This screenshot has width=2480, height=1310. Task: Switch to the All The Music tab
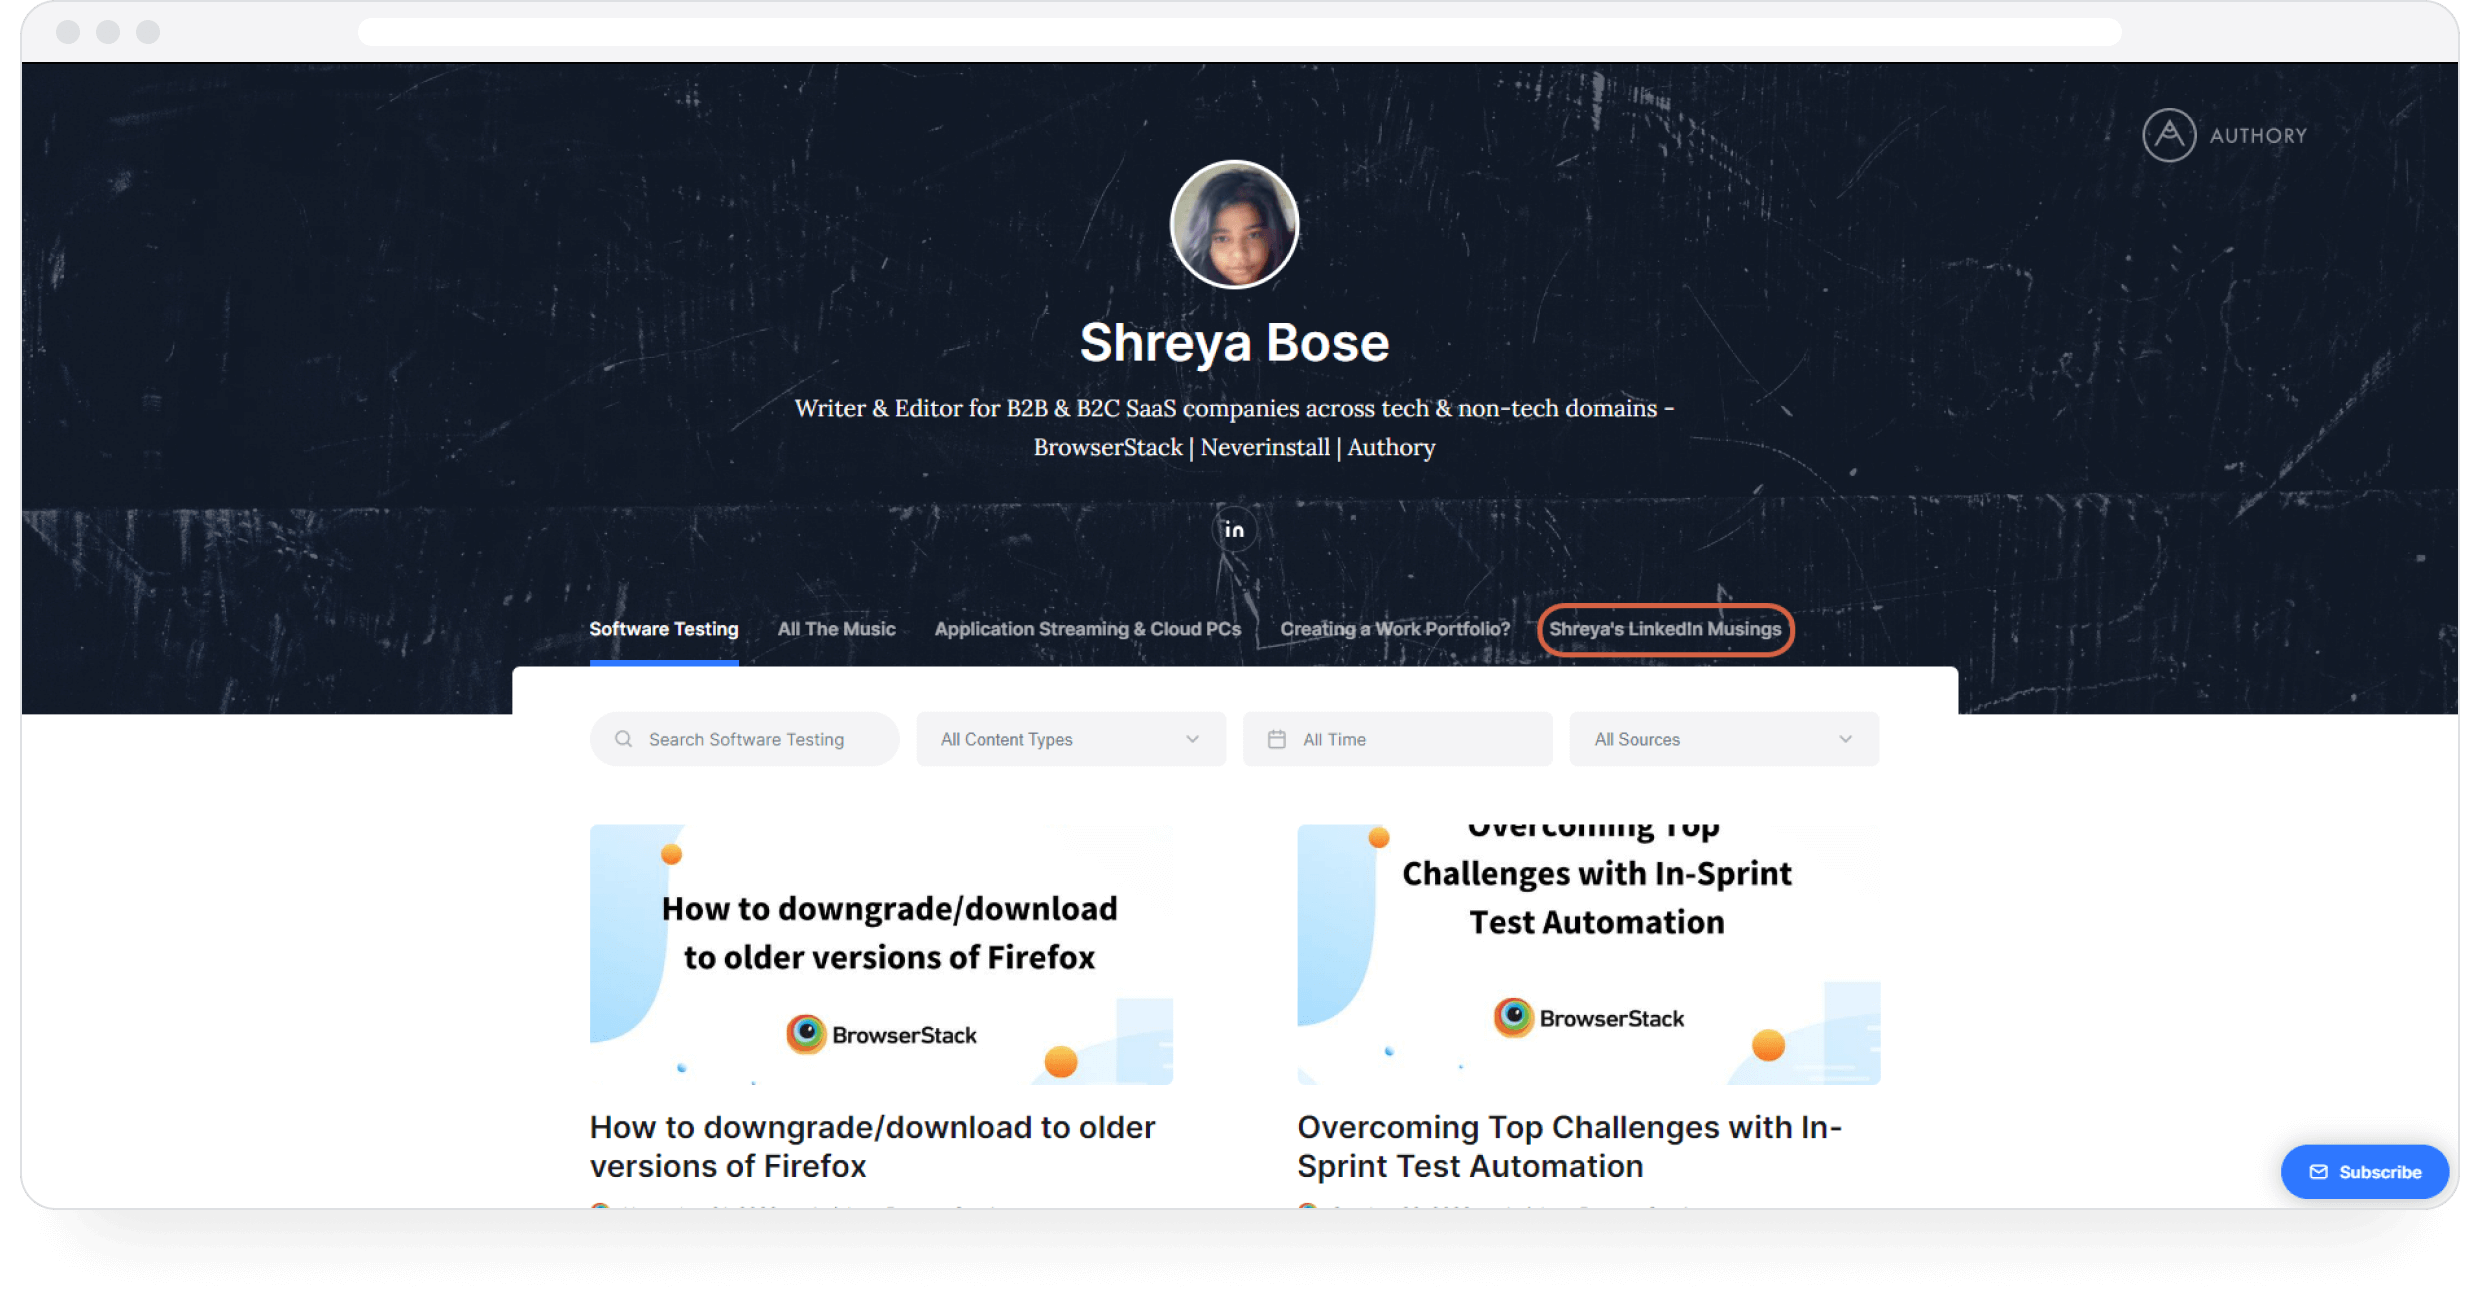[837, 628]
